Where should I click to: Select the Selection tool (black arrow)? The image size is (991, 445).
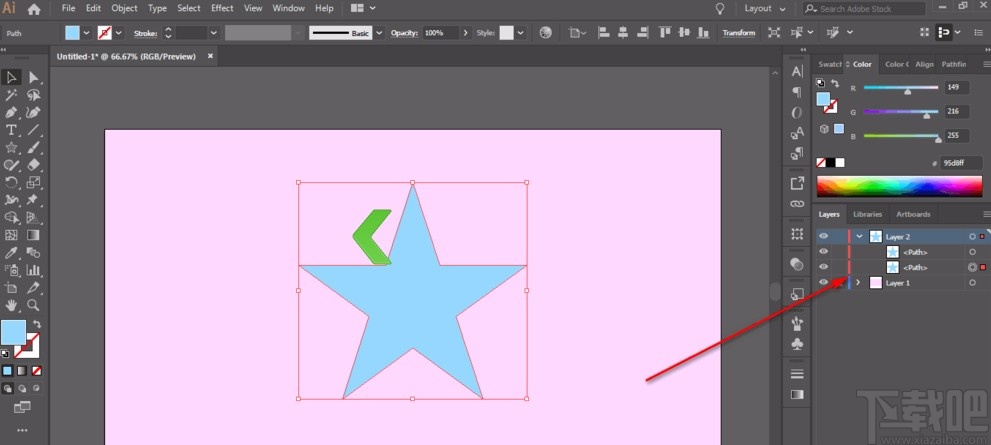tap(11, 77)
